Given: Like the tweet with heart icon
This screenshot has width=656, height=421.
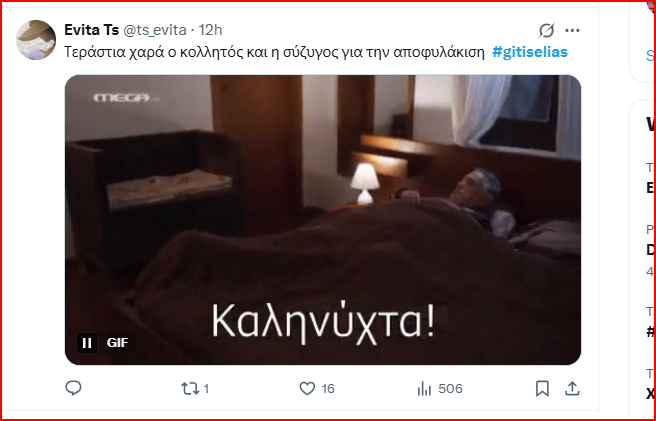Looking at the screenshot, I should coord(307,389).
